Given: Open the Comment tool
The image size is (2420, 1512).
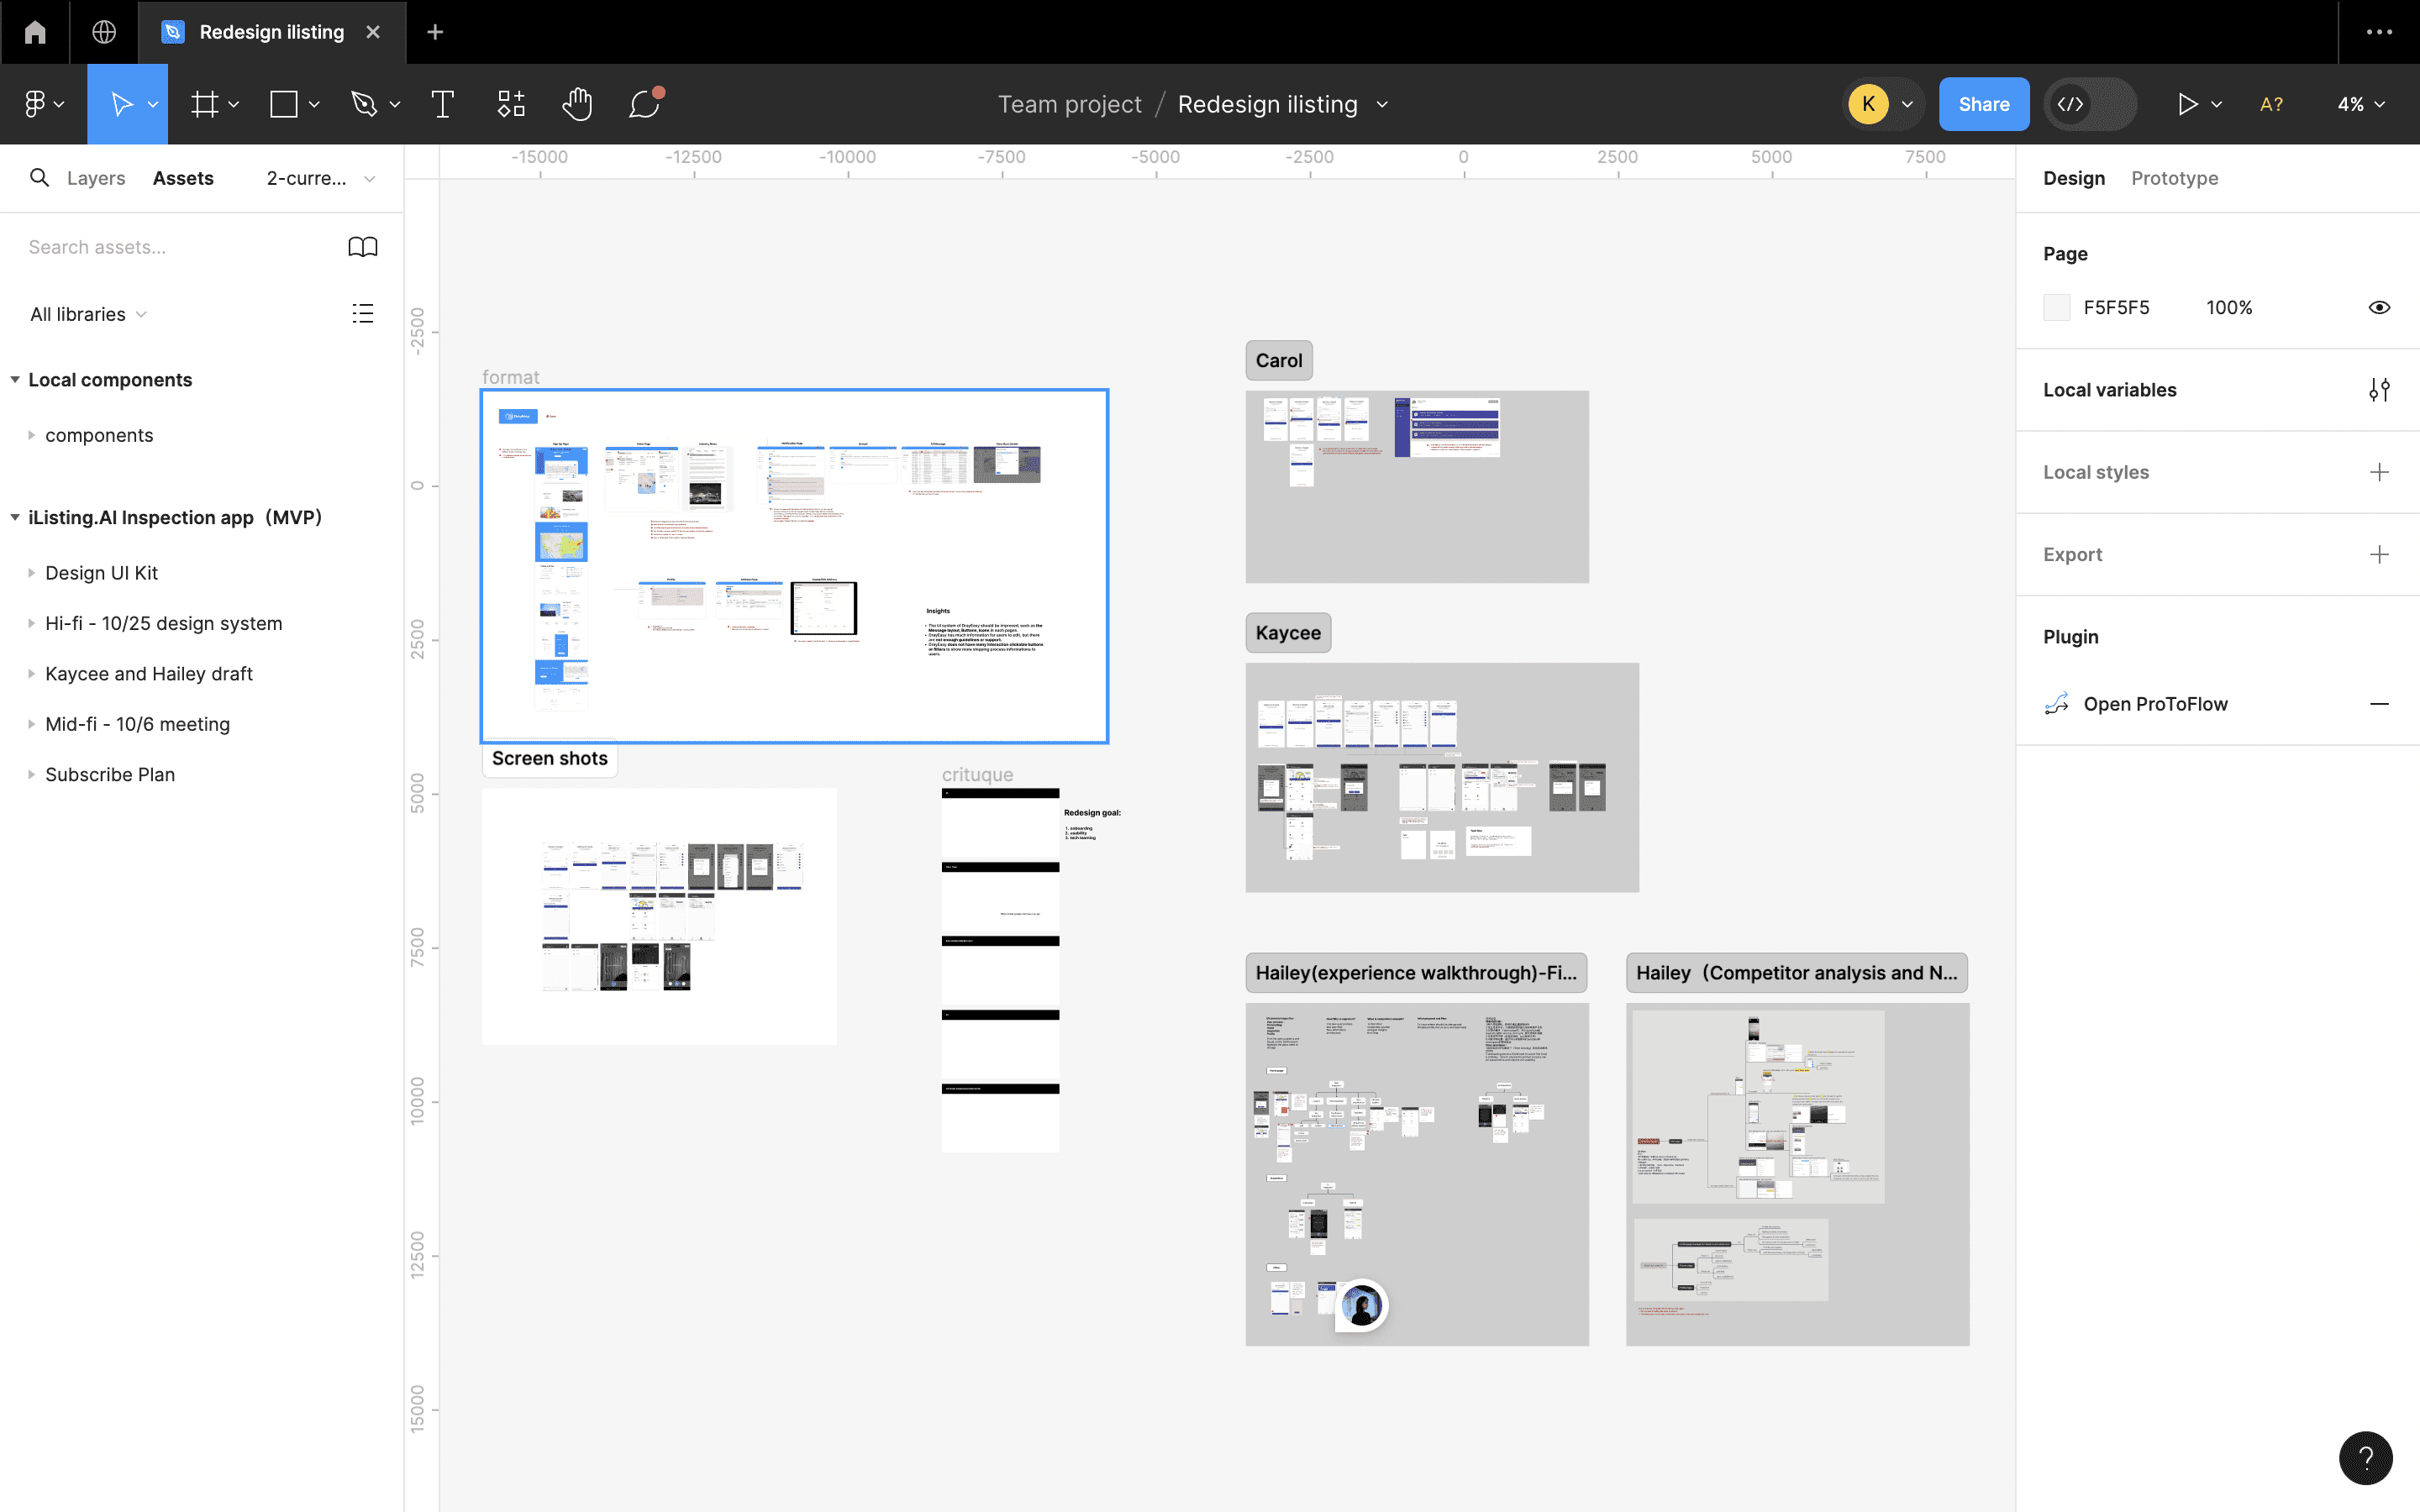Looking at the screenshot, I should click(x=644, y=104).
